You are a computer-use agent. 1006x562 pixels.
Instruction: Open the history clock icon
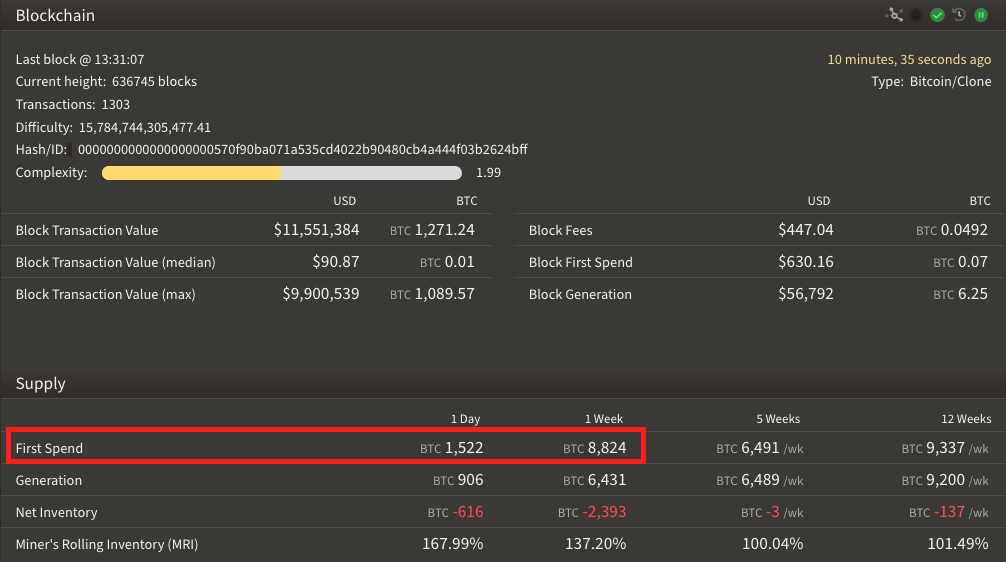point(959,15)
